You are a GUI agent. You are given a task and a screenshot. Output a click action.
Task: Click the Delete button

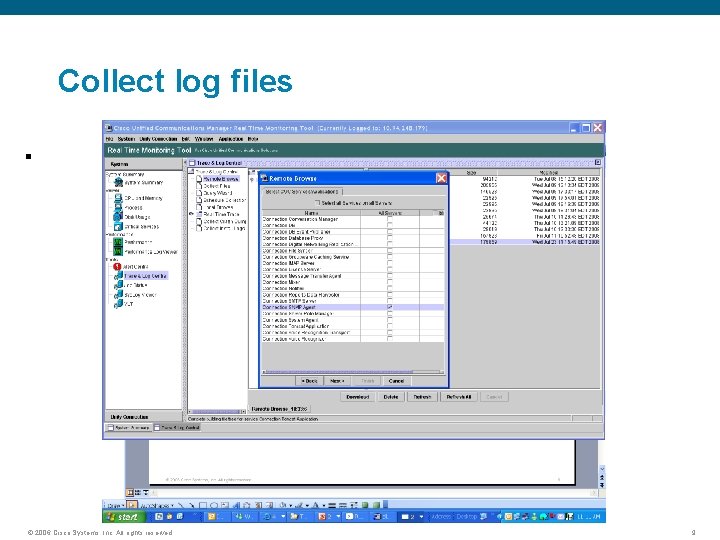click(391, 397)
